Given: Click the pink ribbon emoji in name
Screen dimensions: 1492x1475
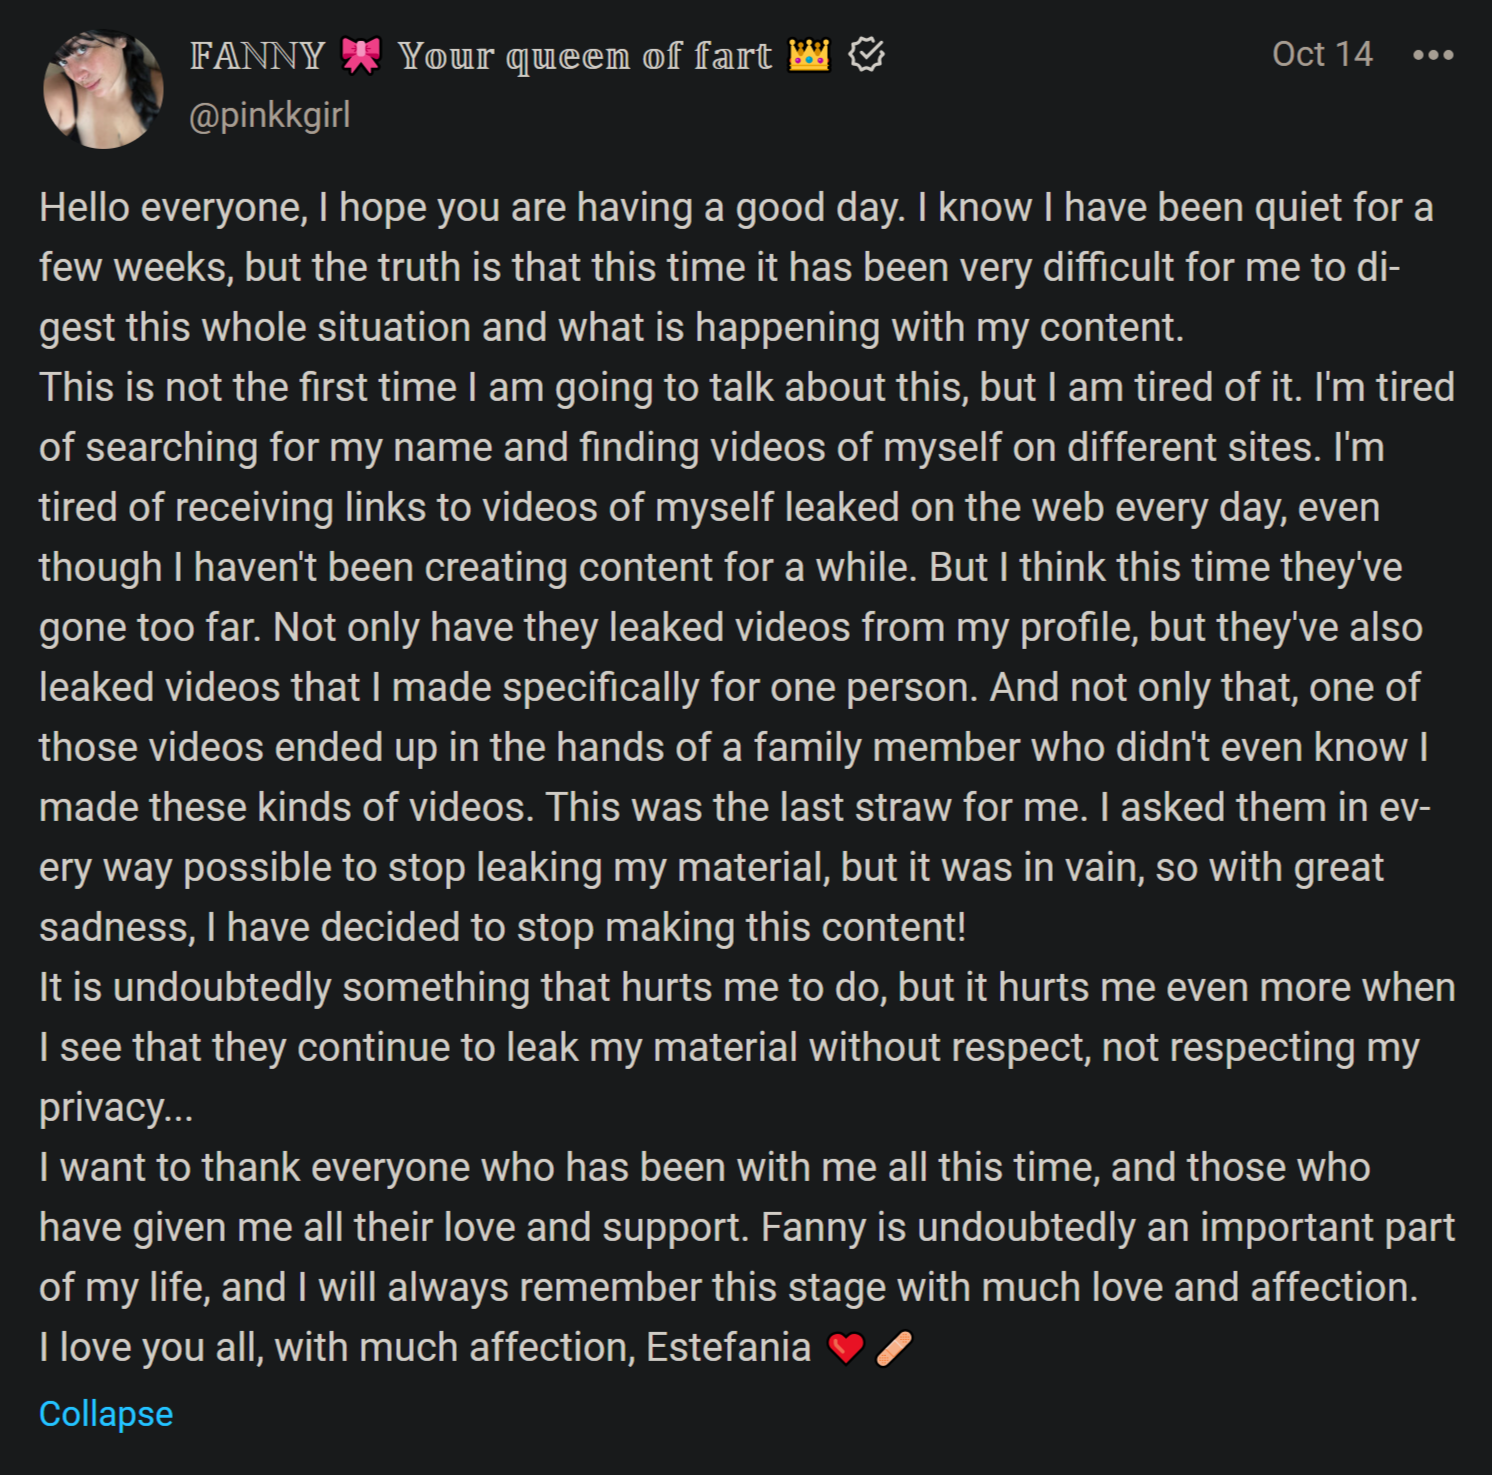Looking at the screenshot, I should pyautogui.click(x=361, y=55).
